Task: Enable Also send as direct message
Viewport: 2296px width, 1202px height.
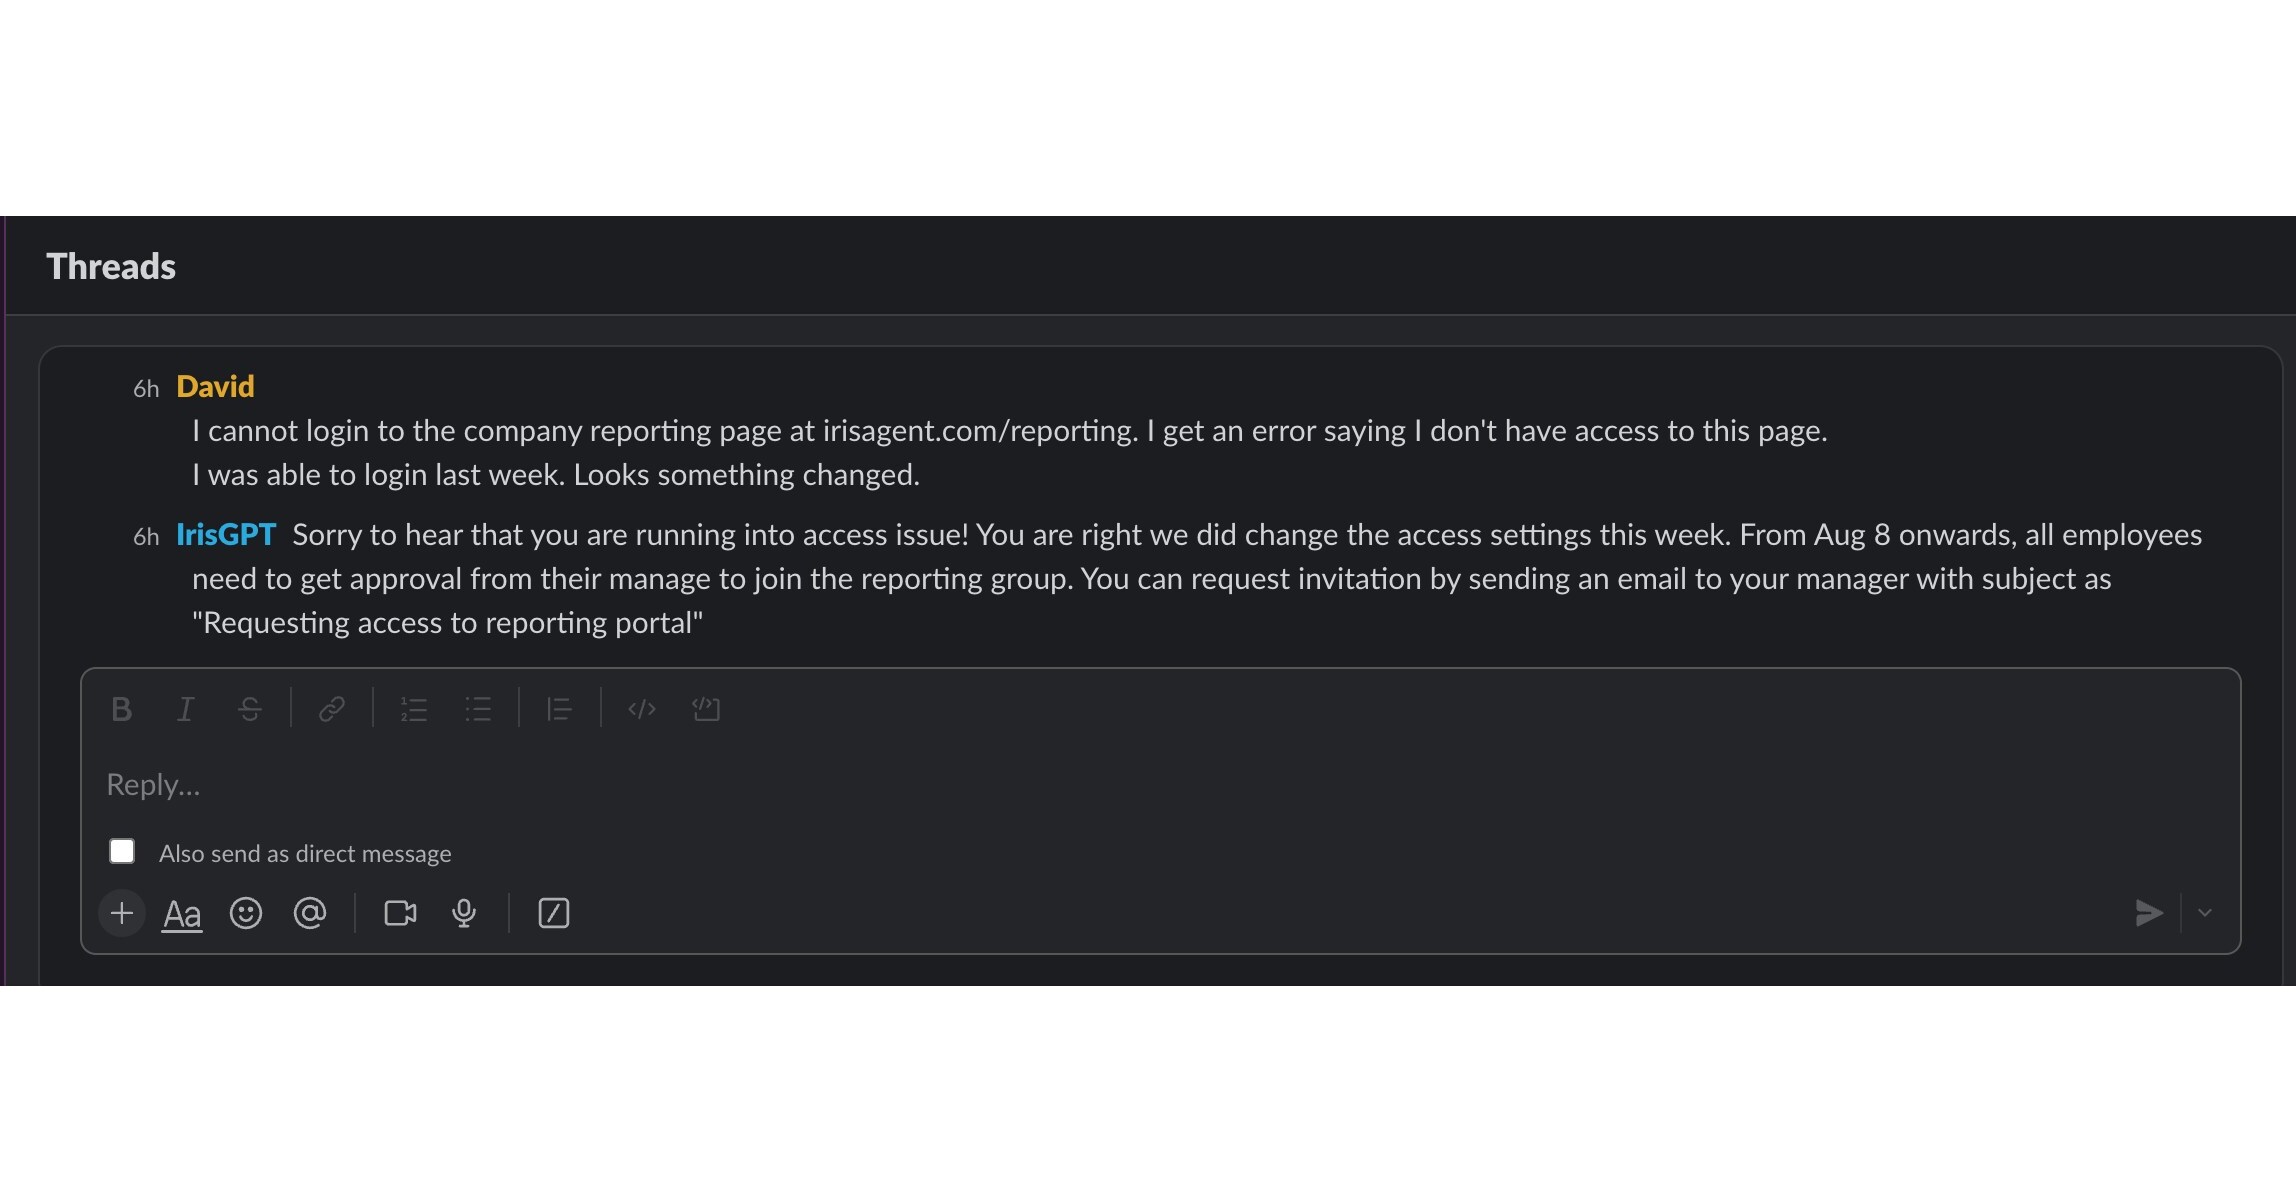Action: [x=122, y=851]
